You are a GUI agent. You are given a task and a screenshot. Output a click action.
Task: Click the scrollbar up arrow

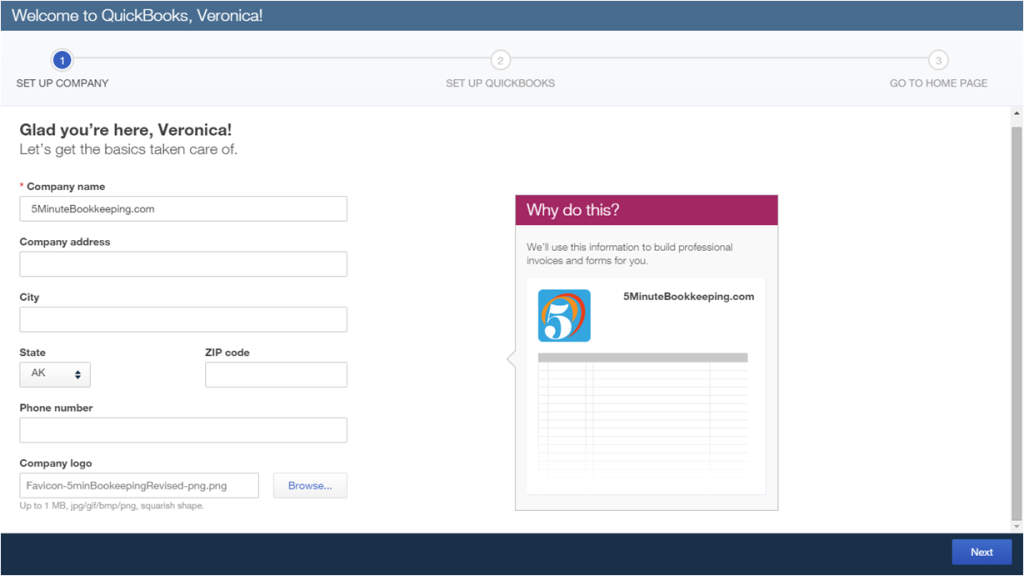pos(1017,114)
